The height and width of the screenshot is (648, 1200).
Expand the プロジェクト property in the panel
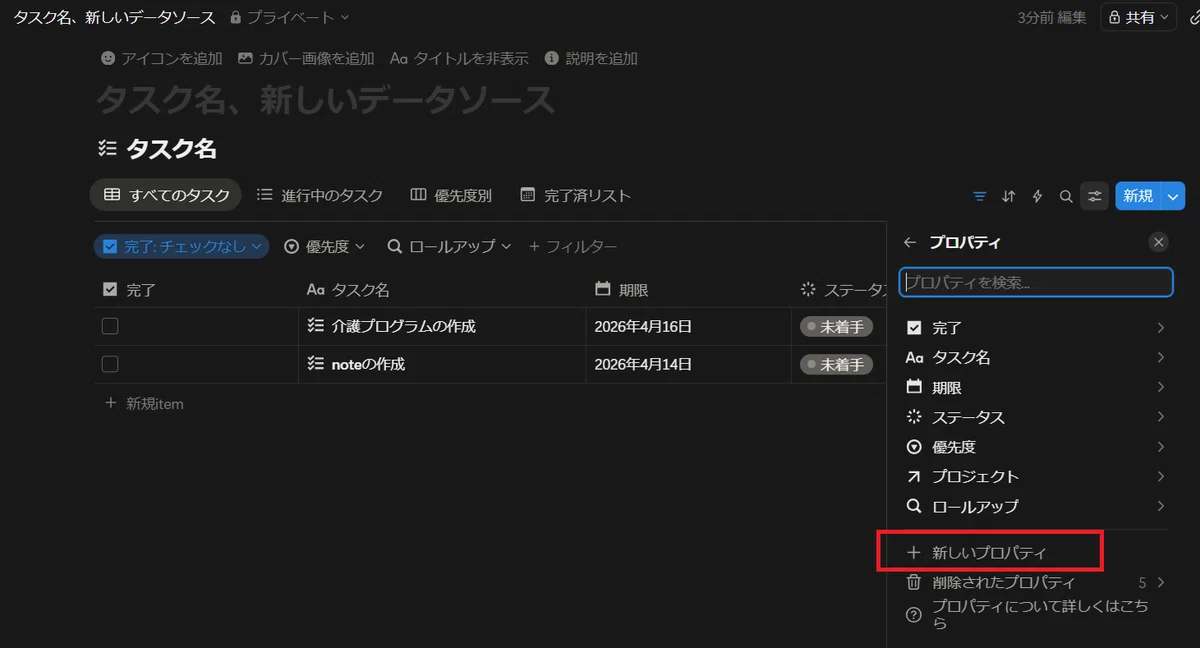tap(1035, 476)
